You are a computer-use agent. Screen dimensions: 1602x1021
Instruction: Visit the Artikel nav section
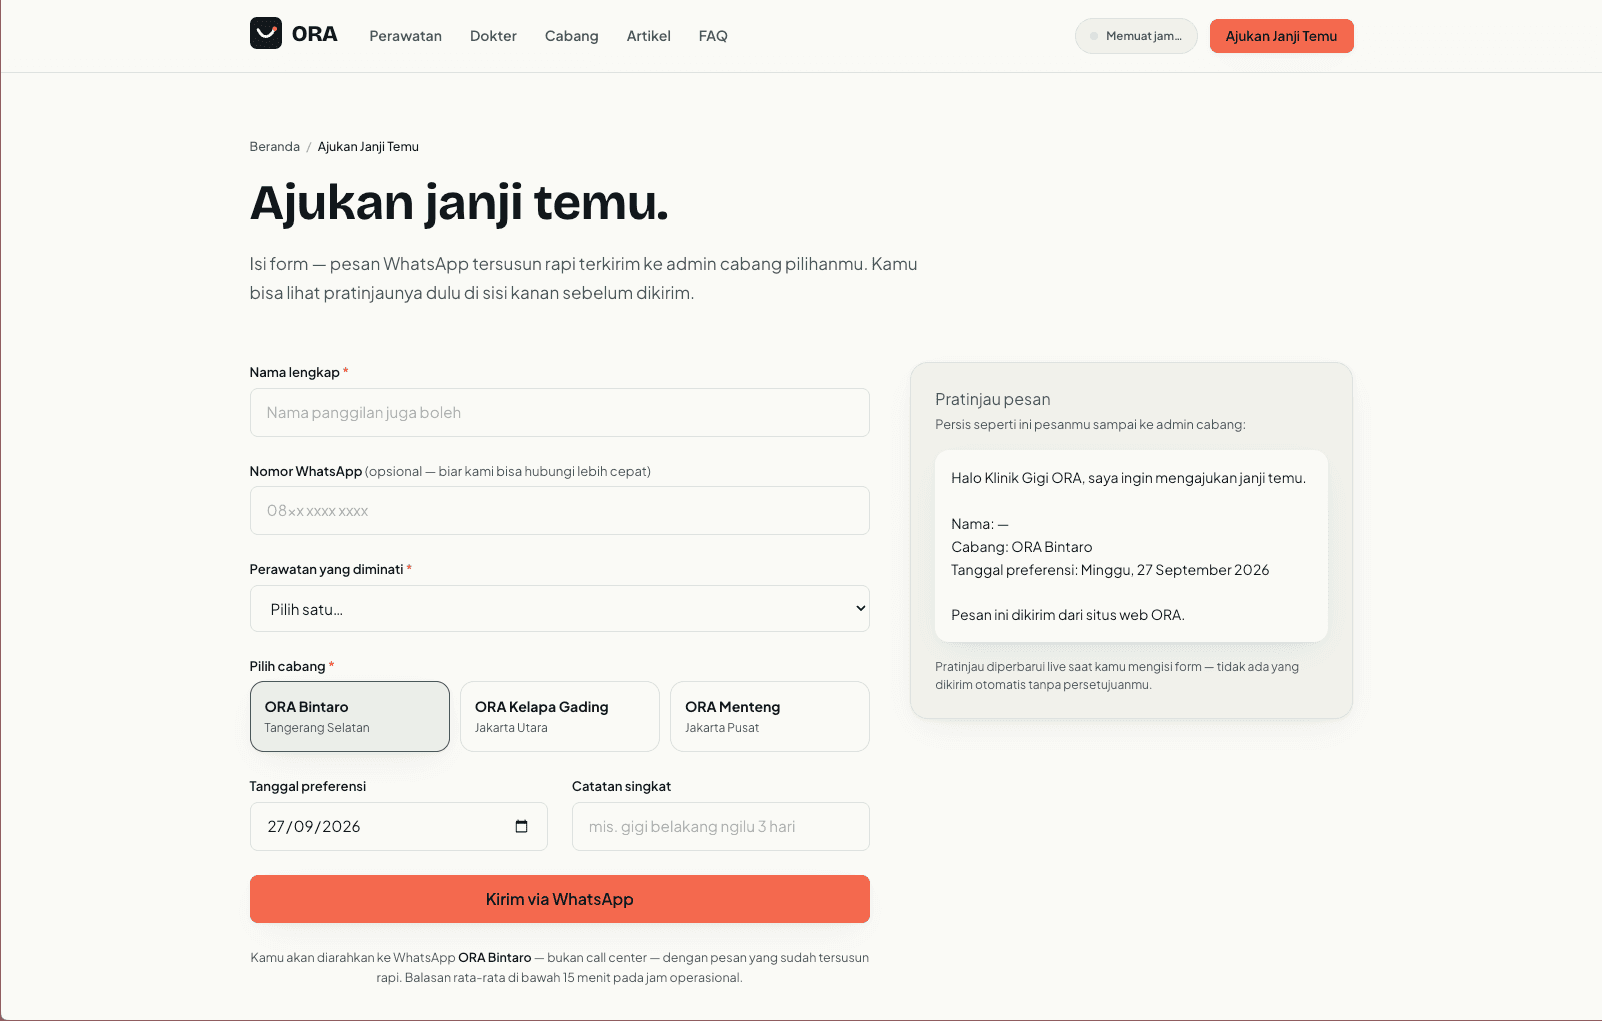[648, 36]
